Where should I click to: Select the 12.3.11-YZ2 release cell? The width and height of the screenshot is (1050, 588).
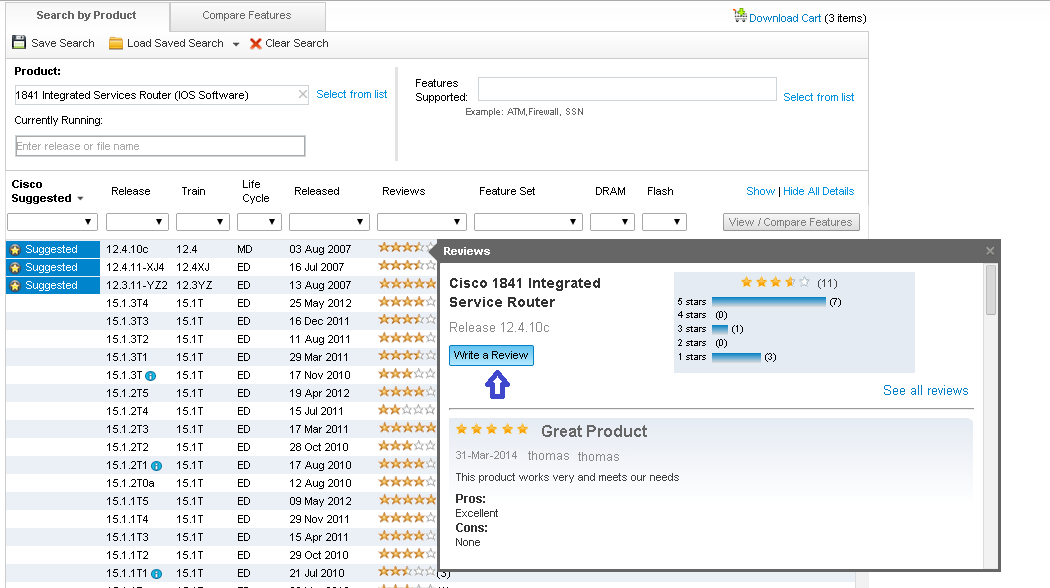coord(137,285)
